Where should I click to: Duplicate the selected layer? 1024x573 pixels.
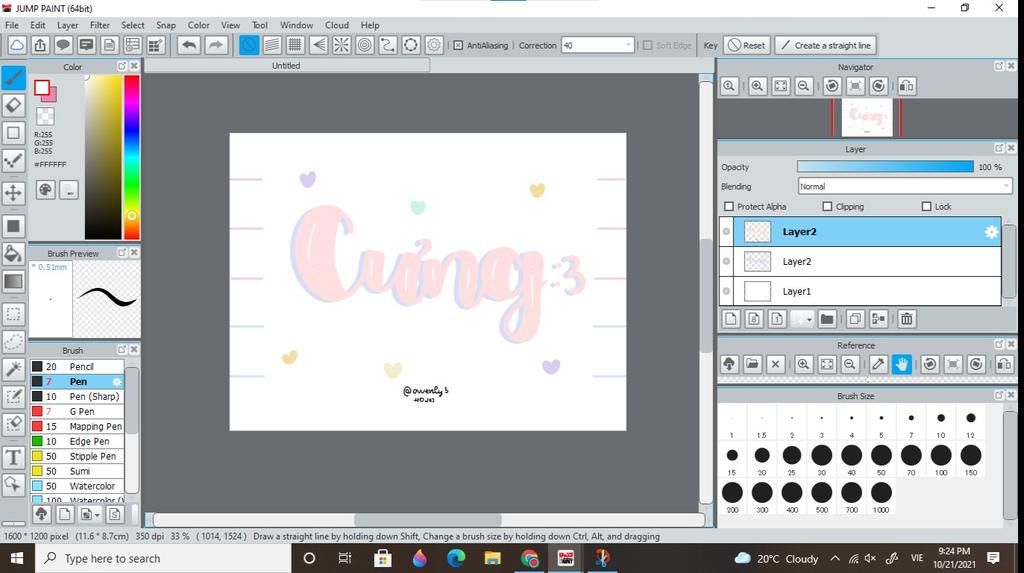coord(854,319)
